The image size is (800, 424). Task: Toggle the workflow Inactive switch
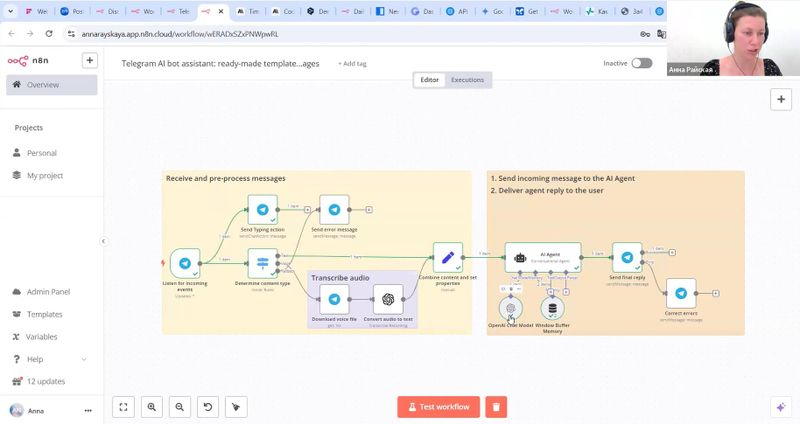click(641, 63)
